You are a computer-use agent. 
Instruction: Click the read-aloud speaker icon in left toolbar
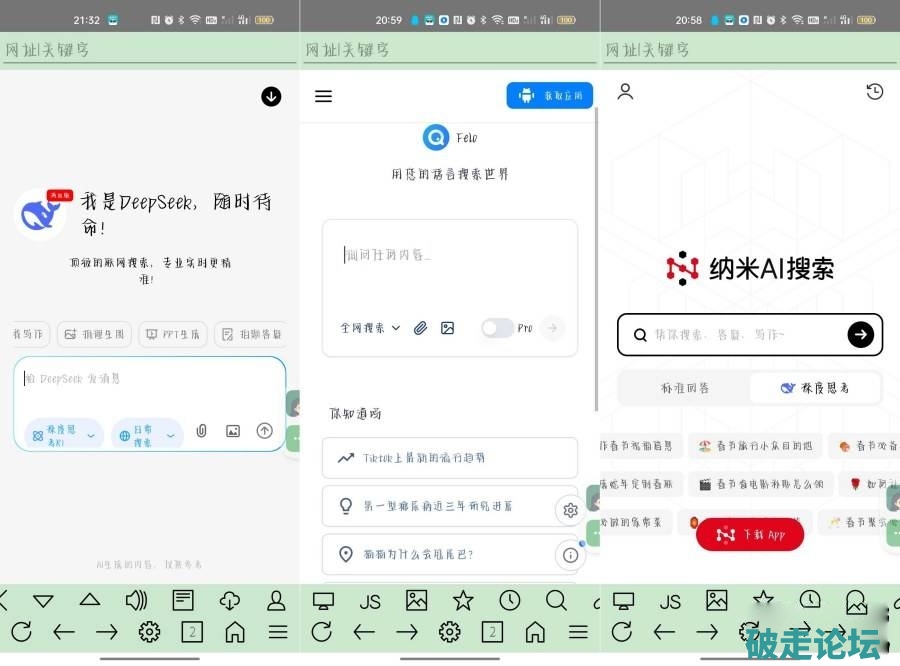(x=136, y=600)
